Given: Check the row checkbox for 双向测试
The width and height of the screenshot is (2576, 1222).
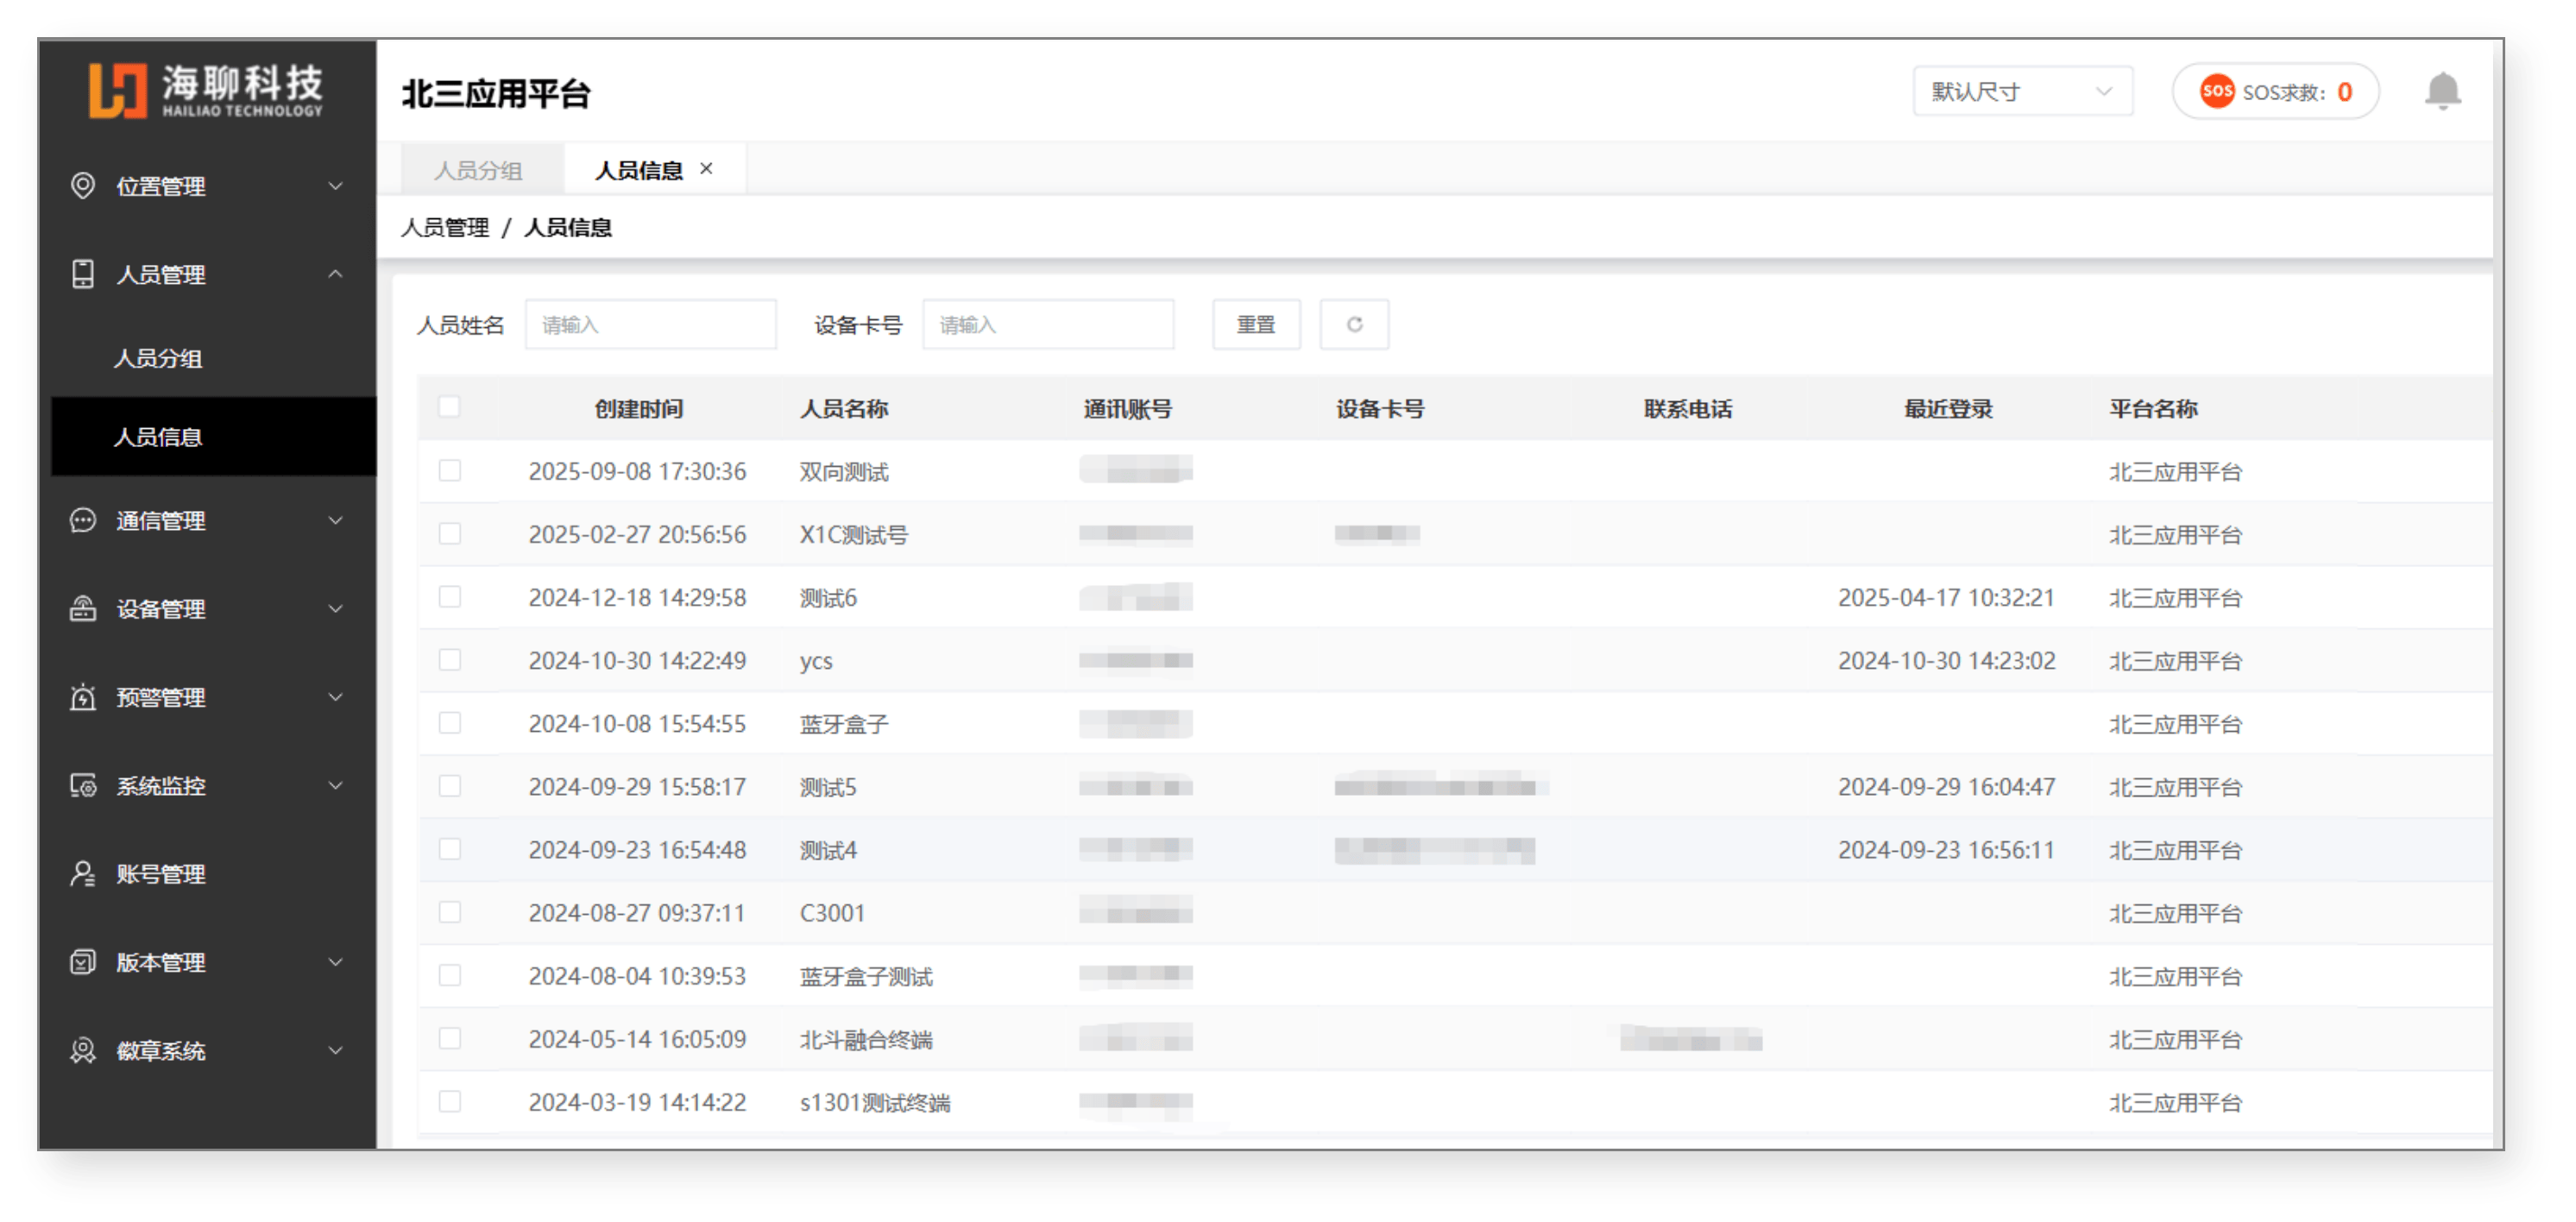Looking at the screenshot, I should click(x=450, y=470).
